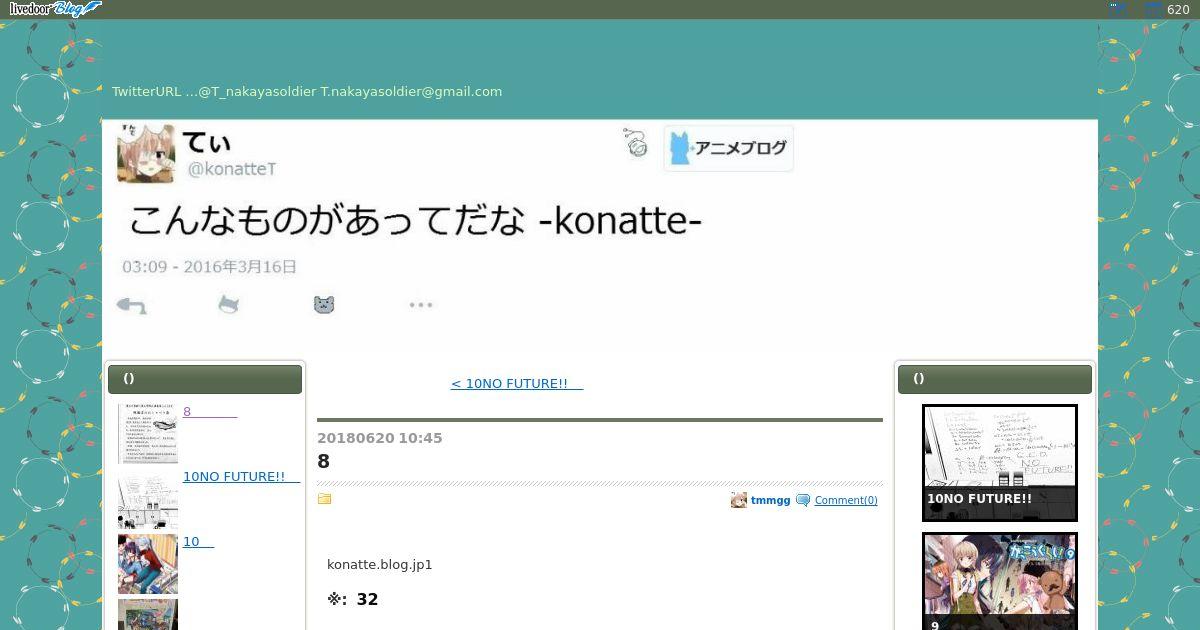Click the right sidebar section header bar
1200x630 pixels.
[x=995, y=379]
